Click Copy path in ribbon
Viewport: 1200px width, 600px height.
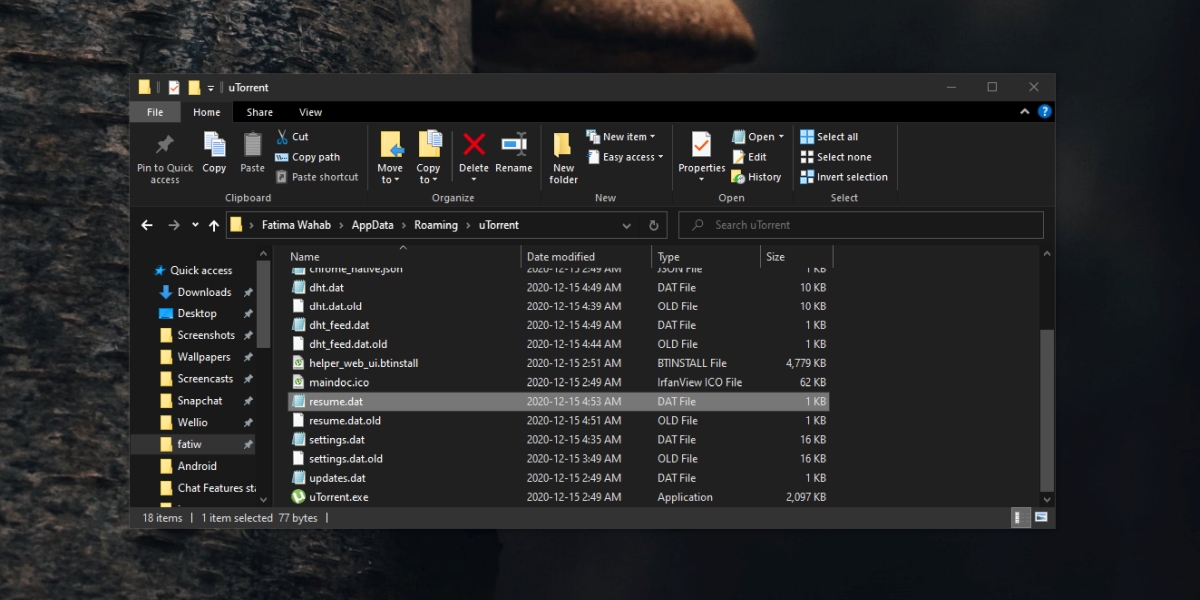click(308, 157)
